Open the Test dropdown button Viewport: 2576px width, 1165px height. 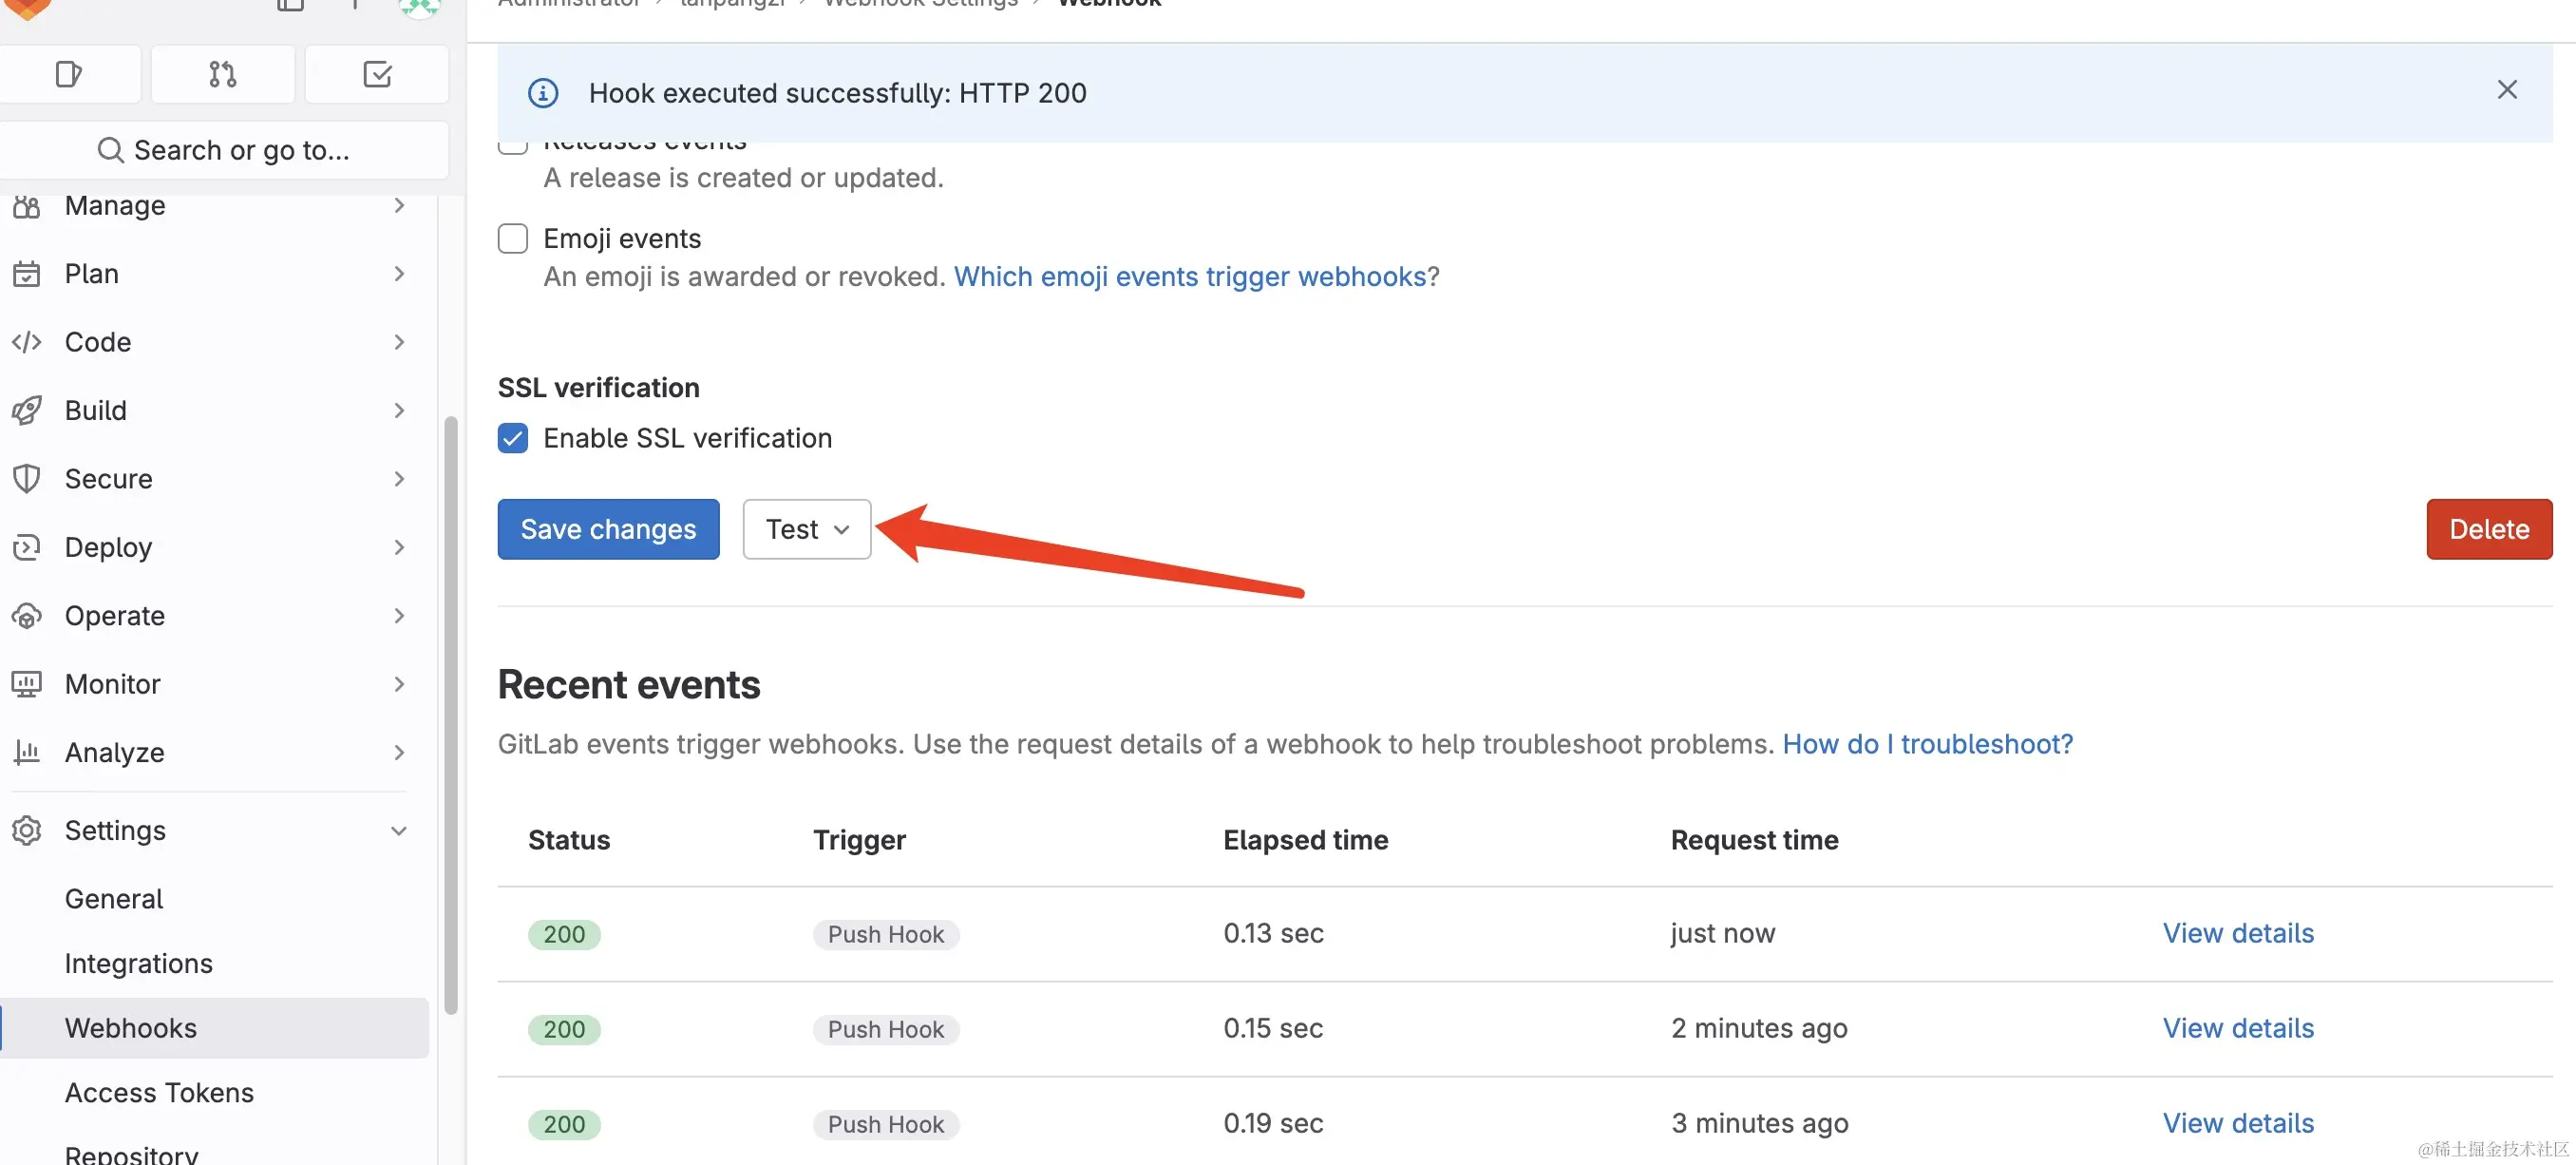pyautogui.click(x=806, y=529)
